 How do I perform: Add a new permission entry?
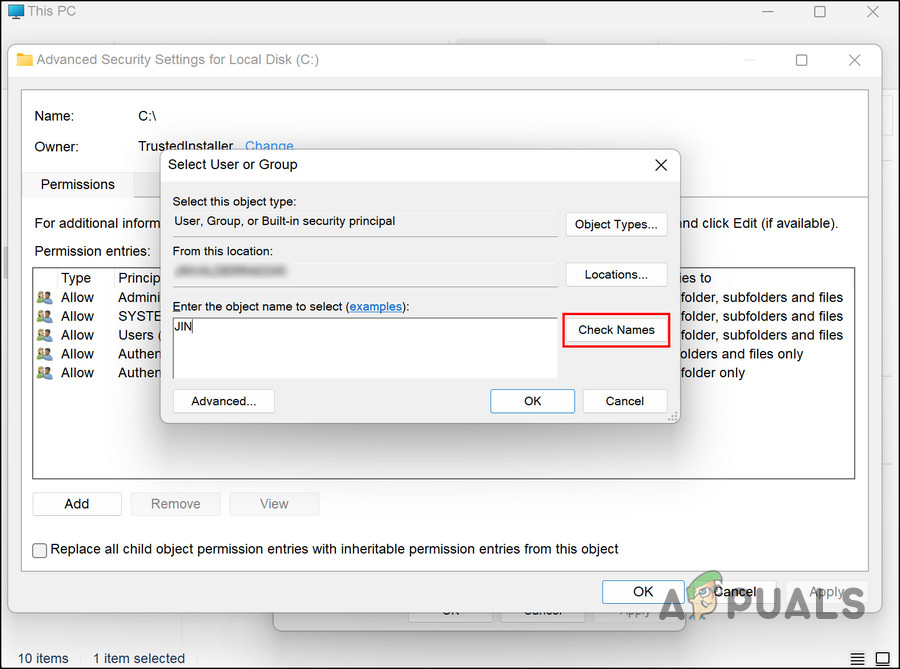(x=77, y=504)
